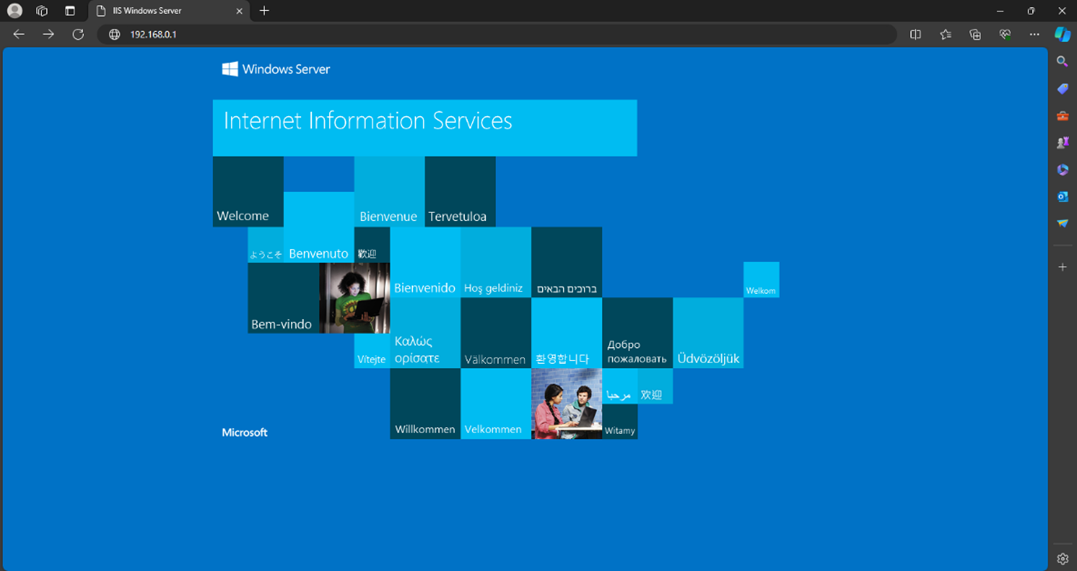Open the browser profile avatar icon
Viewport: 1077px width, 571px height.
(14, 10)
